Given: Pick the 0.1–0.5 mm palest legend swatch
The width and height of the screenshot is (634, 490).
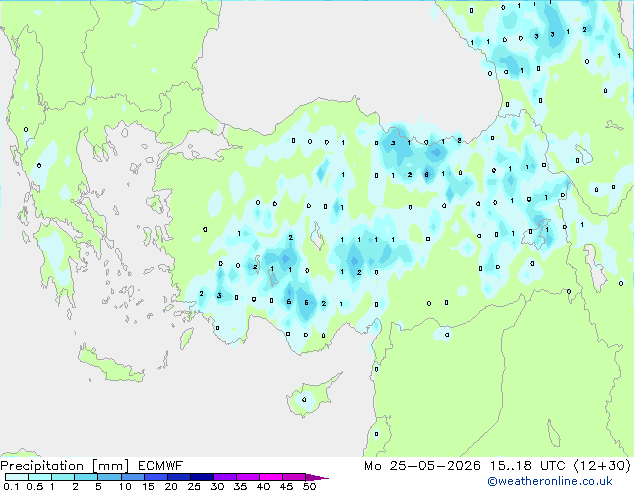Looking at the screenshot, I should (x=17, y=477).
